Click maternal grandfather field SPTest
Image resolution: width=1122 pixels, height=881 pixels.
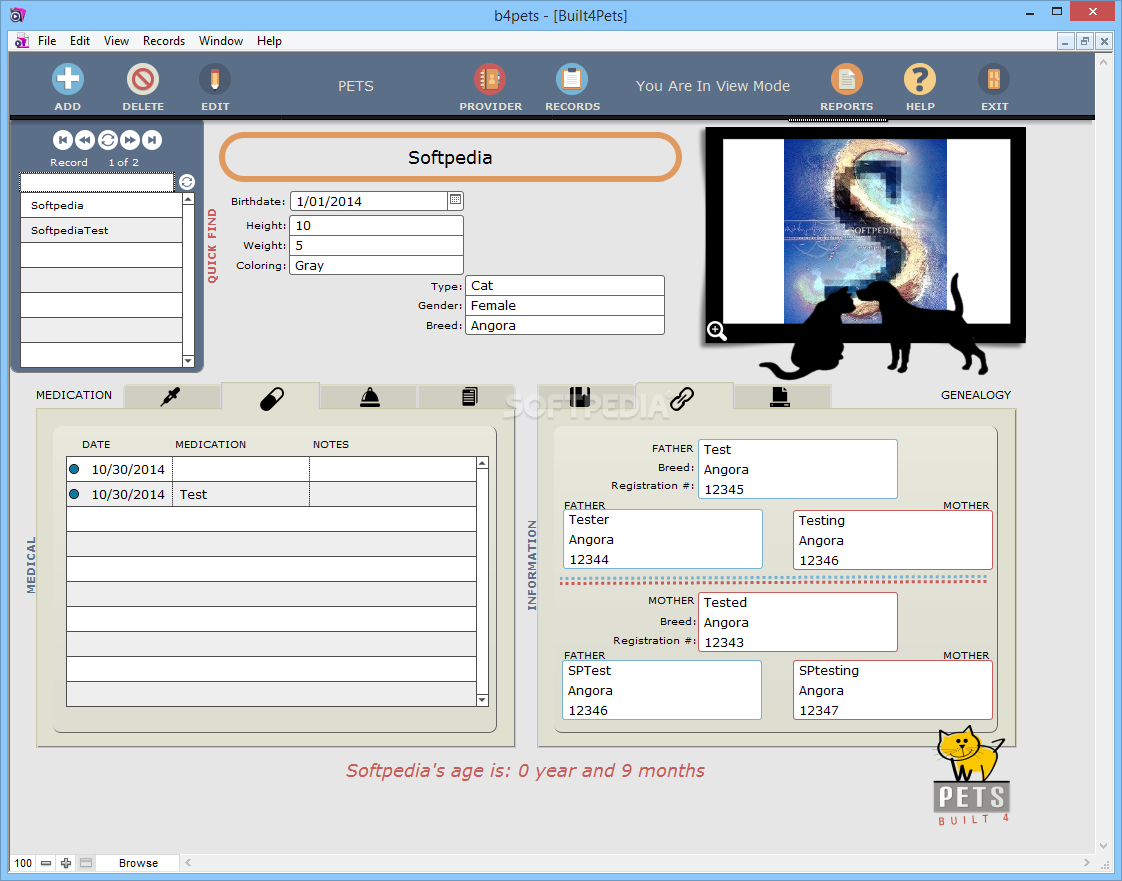pos(662,671)
